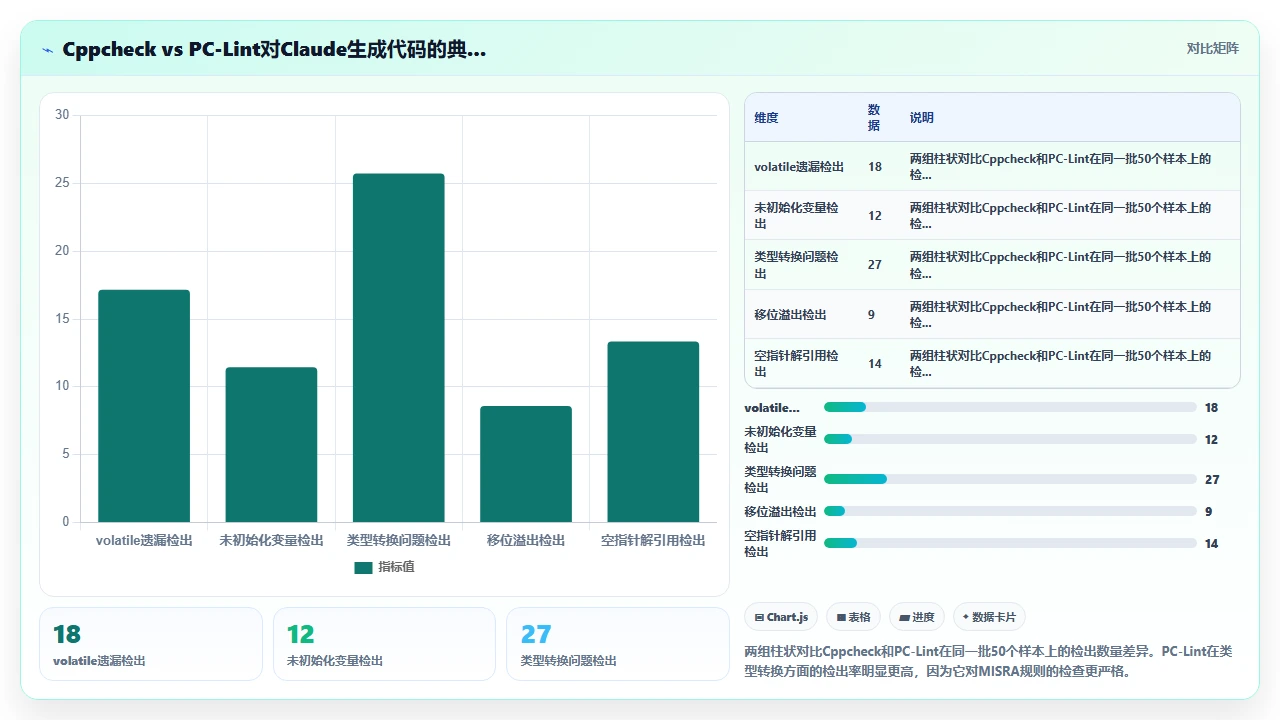Select the volatile遗漏检出 table row cell

click(799, 167)
